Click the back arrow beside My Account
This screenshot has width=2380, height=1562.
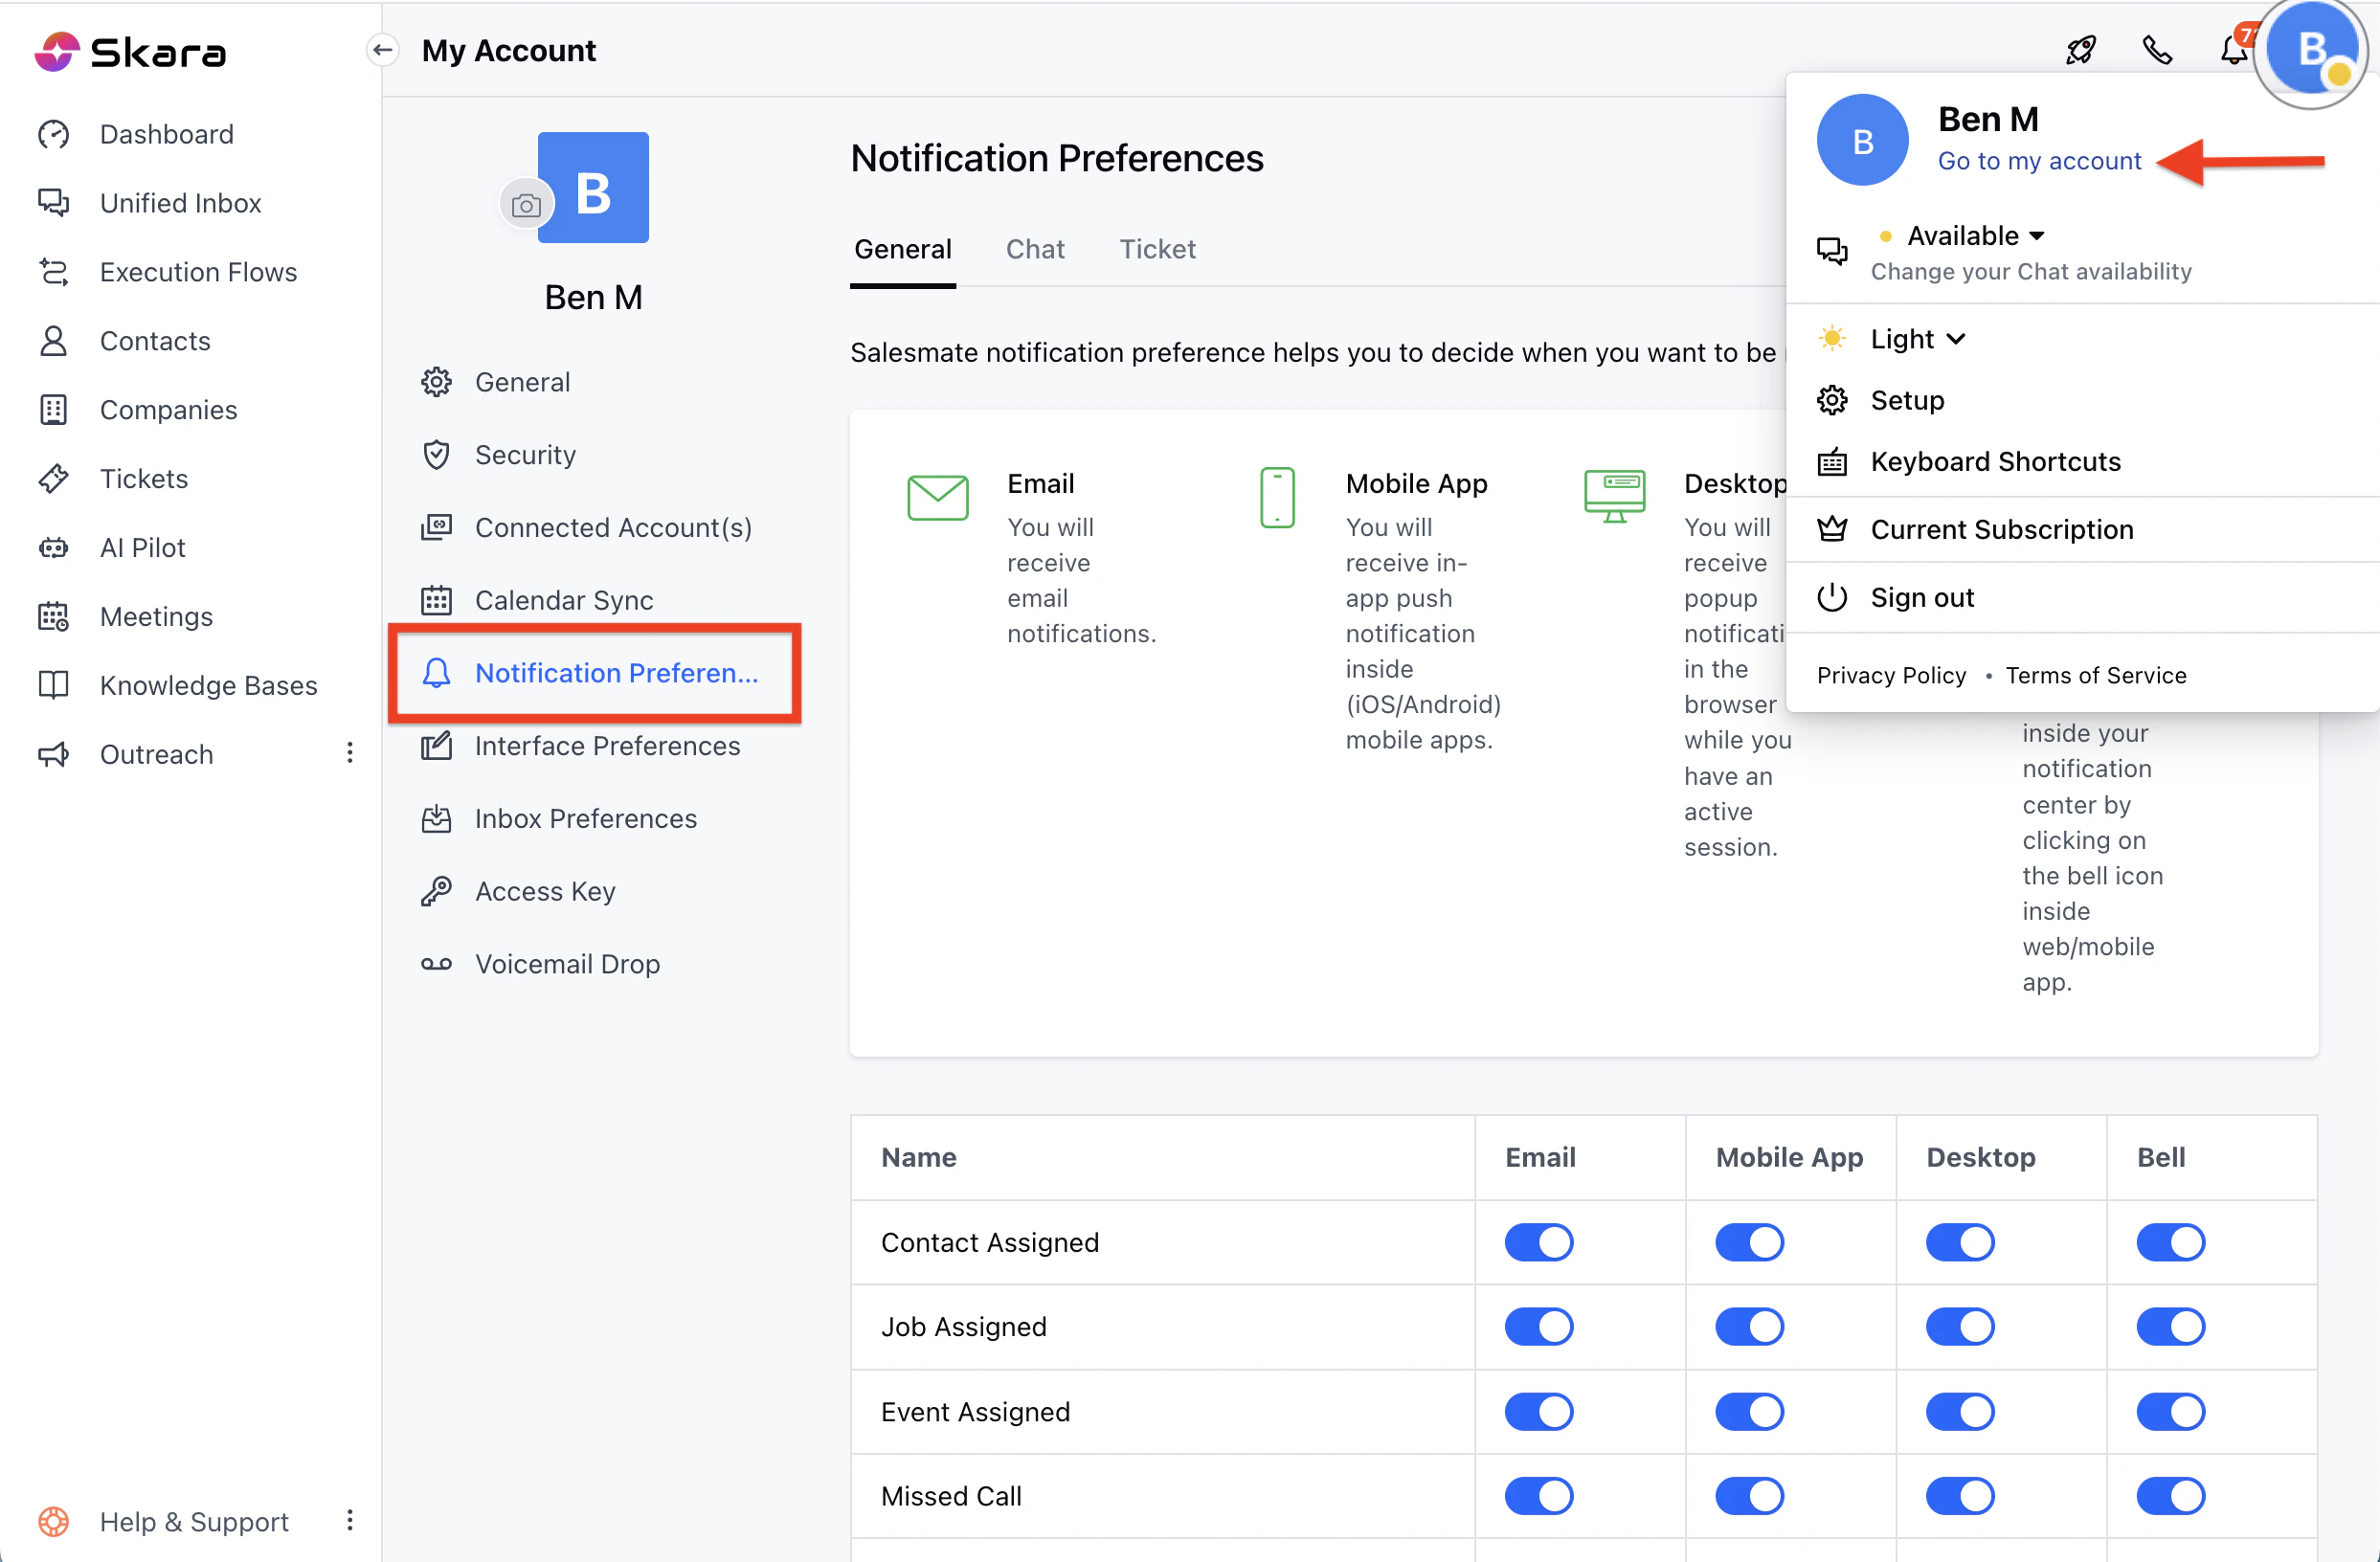(383, 50)
